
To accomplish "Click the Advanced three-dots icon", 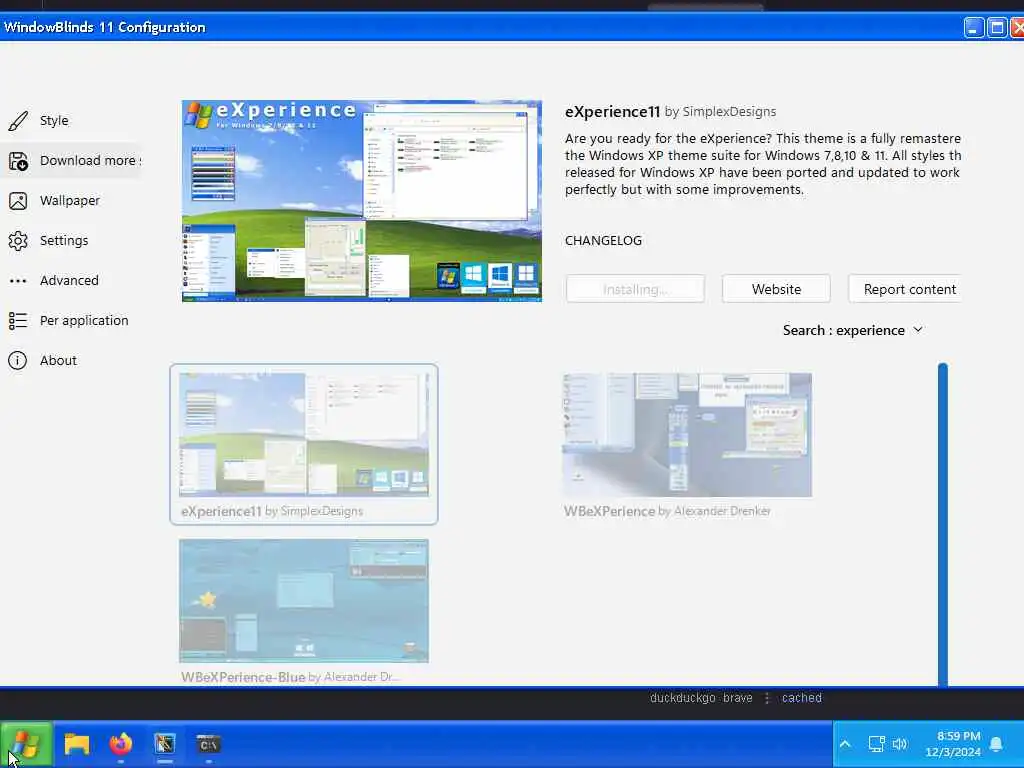I will [18, 281].
